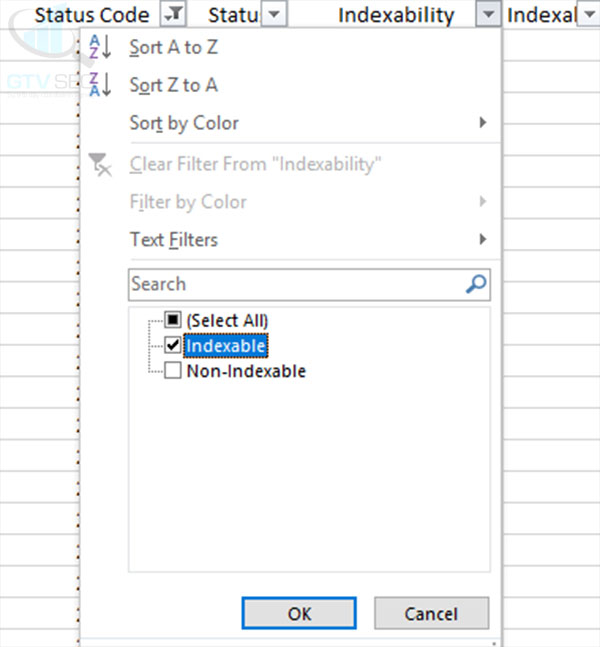Screen dimensions: 600x647
Task: Open the Text Filters menu item
Action: tap(174, 240)
